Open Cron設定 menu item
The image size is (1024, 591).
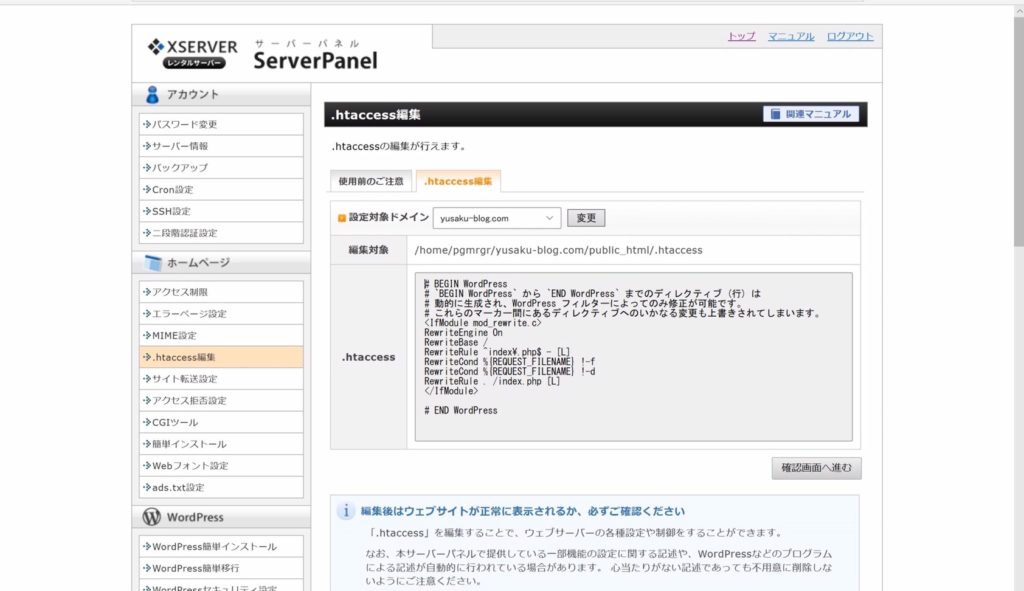click(x=221, y=189)
